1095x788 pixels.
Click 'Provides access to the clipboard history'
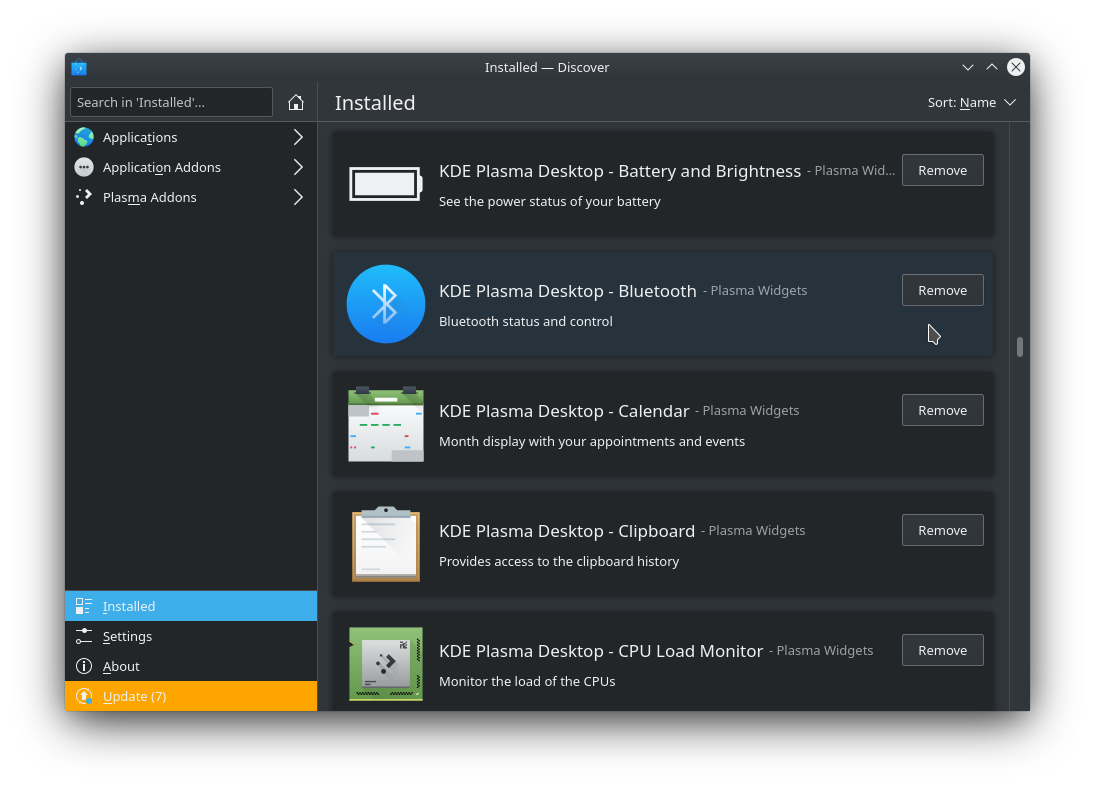[559, 562]
